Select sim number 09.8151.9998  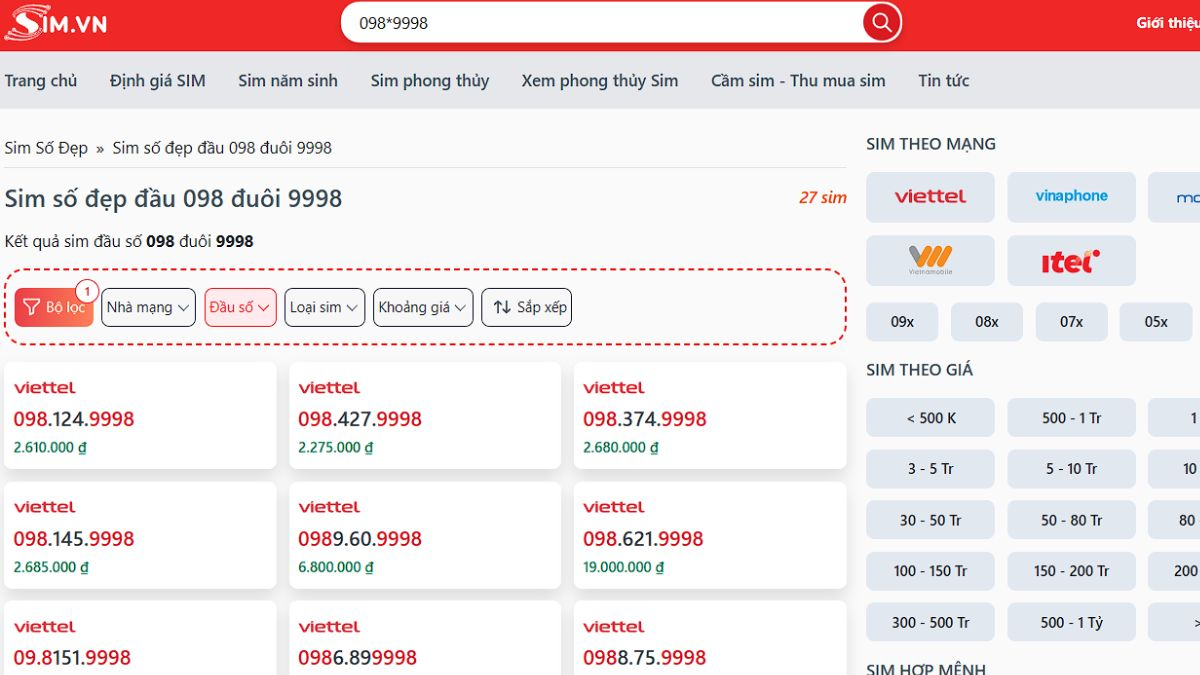72,658
